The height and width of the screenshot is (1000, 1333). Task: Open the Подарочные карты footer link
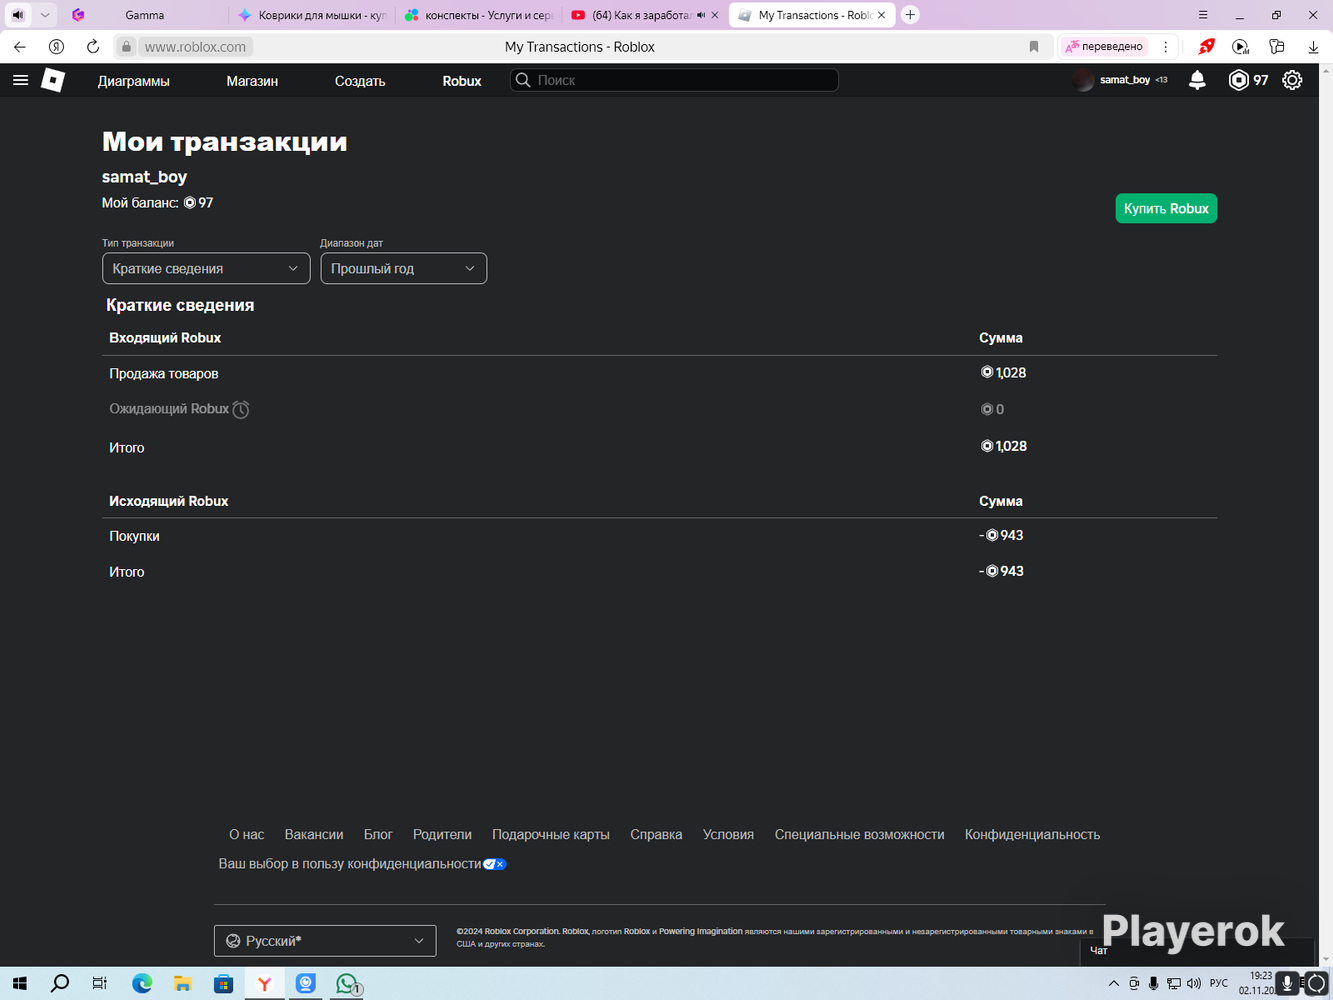(x=551, y=834)
